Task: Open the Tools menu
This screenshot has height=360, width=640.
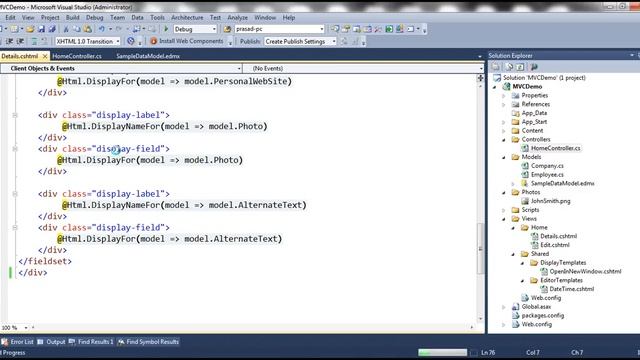Action: click(157, 18)
